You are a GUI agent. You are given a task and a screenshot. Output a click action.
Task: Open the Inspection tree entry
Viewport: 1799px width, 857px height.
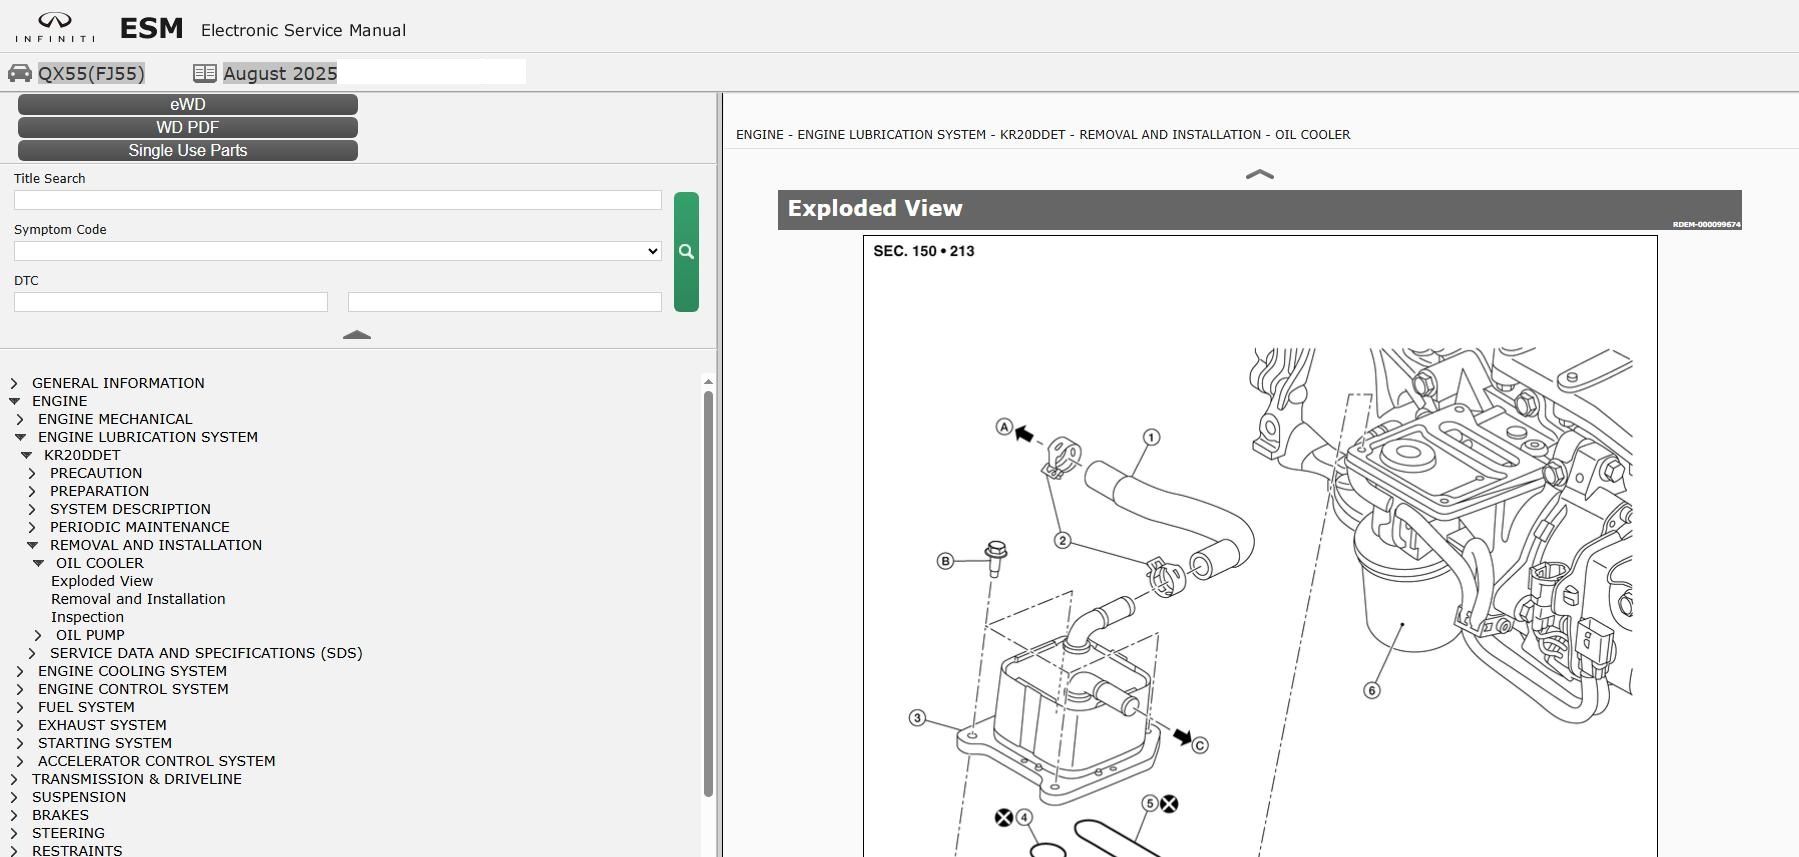click(87, 617)
